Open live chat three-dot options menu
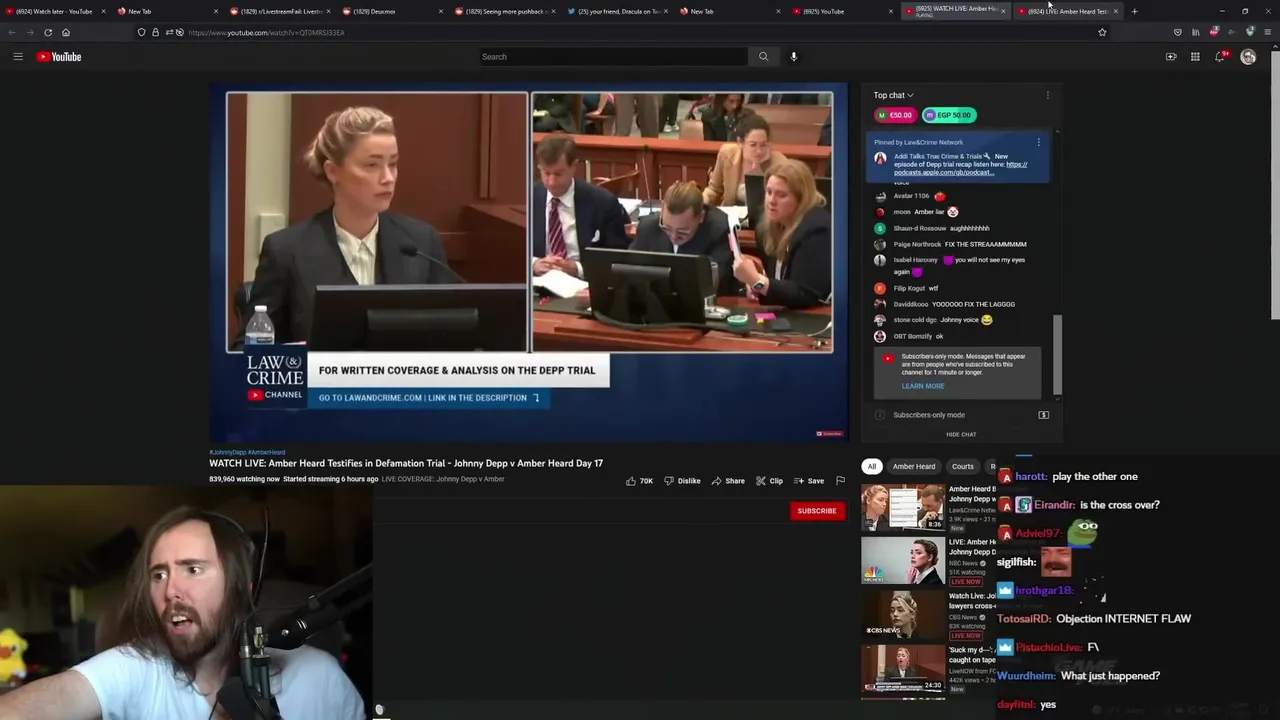 pos(1047,95)
